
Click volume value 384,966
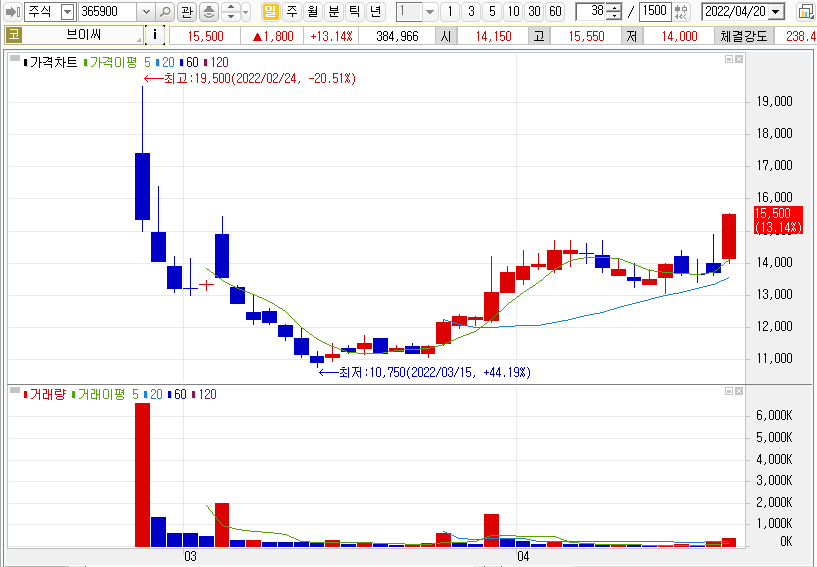tap(397, 36)
